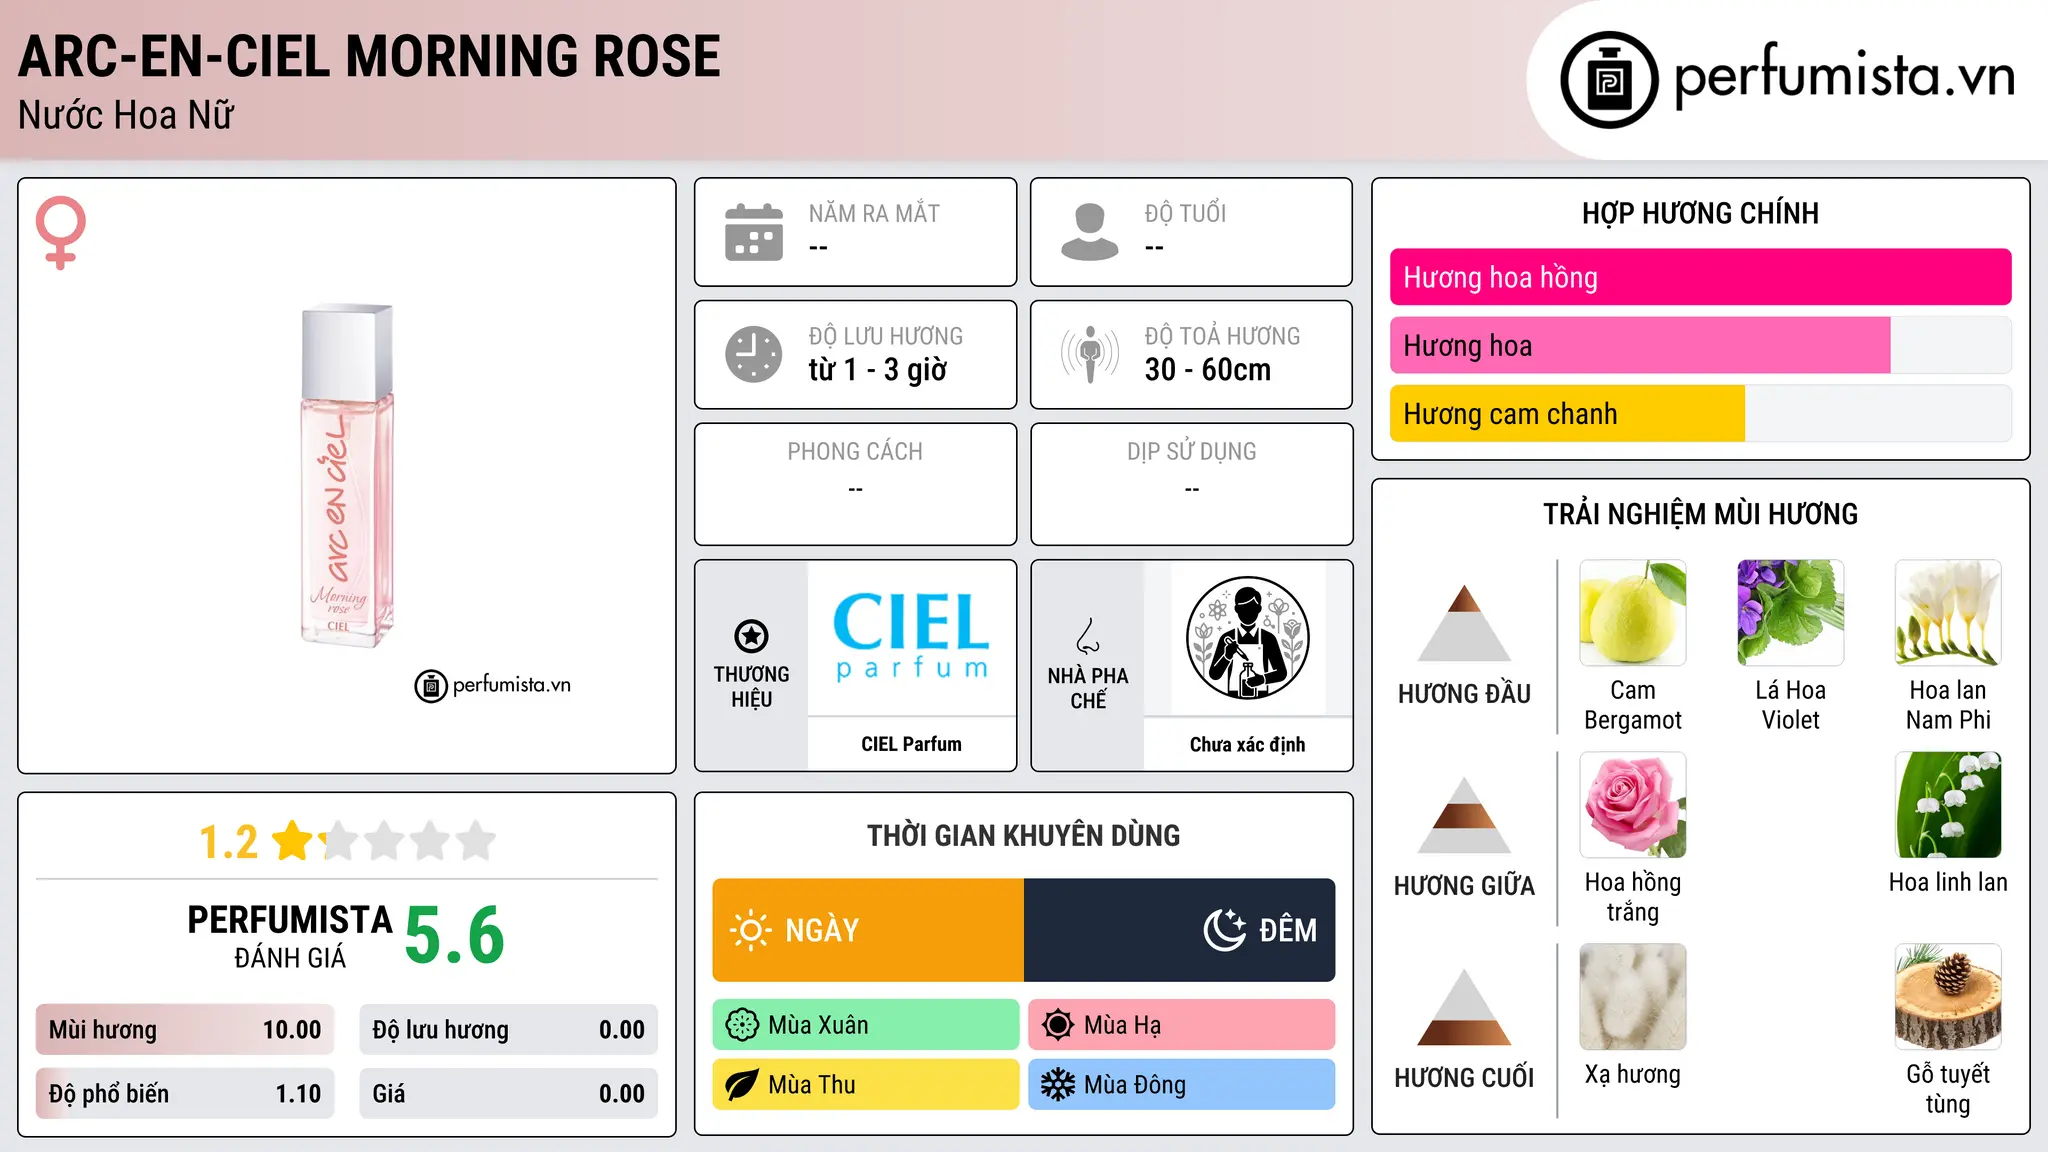The height and width of the screenshot is (1152, 2048).
Task: Click the Hương giữa pyramid icon
Action: pyautogui.click(x=1464, y=815)
